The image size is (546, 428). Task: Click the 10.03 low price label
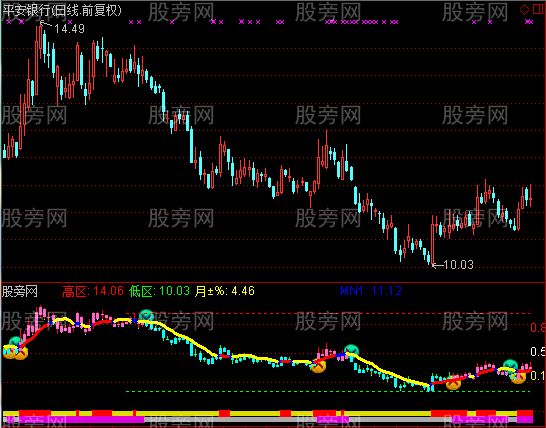[459, 265]
